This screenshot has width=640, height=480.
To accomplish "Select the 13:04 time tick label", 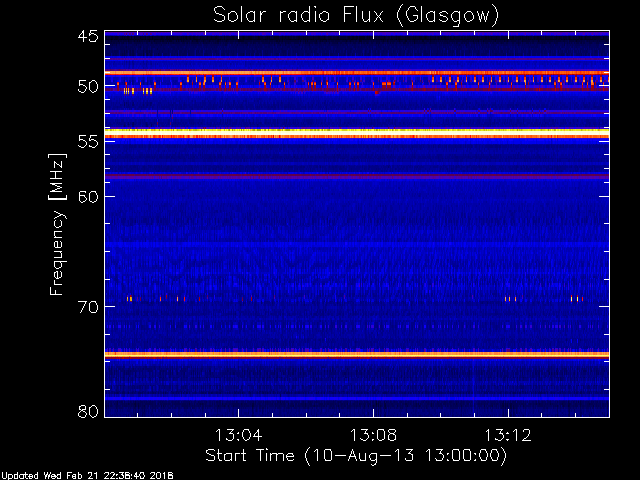I will [238, 435].
